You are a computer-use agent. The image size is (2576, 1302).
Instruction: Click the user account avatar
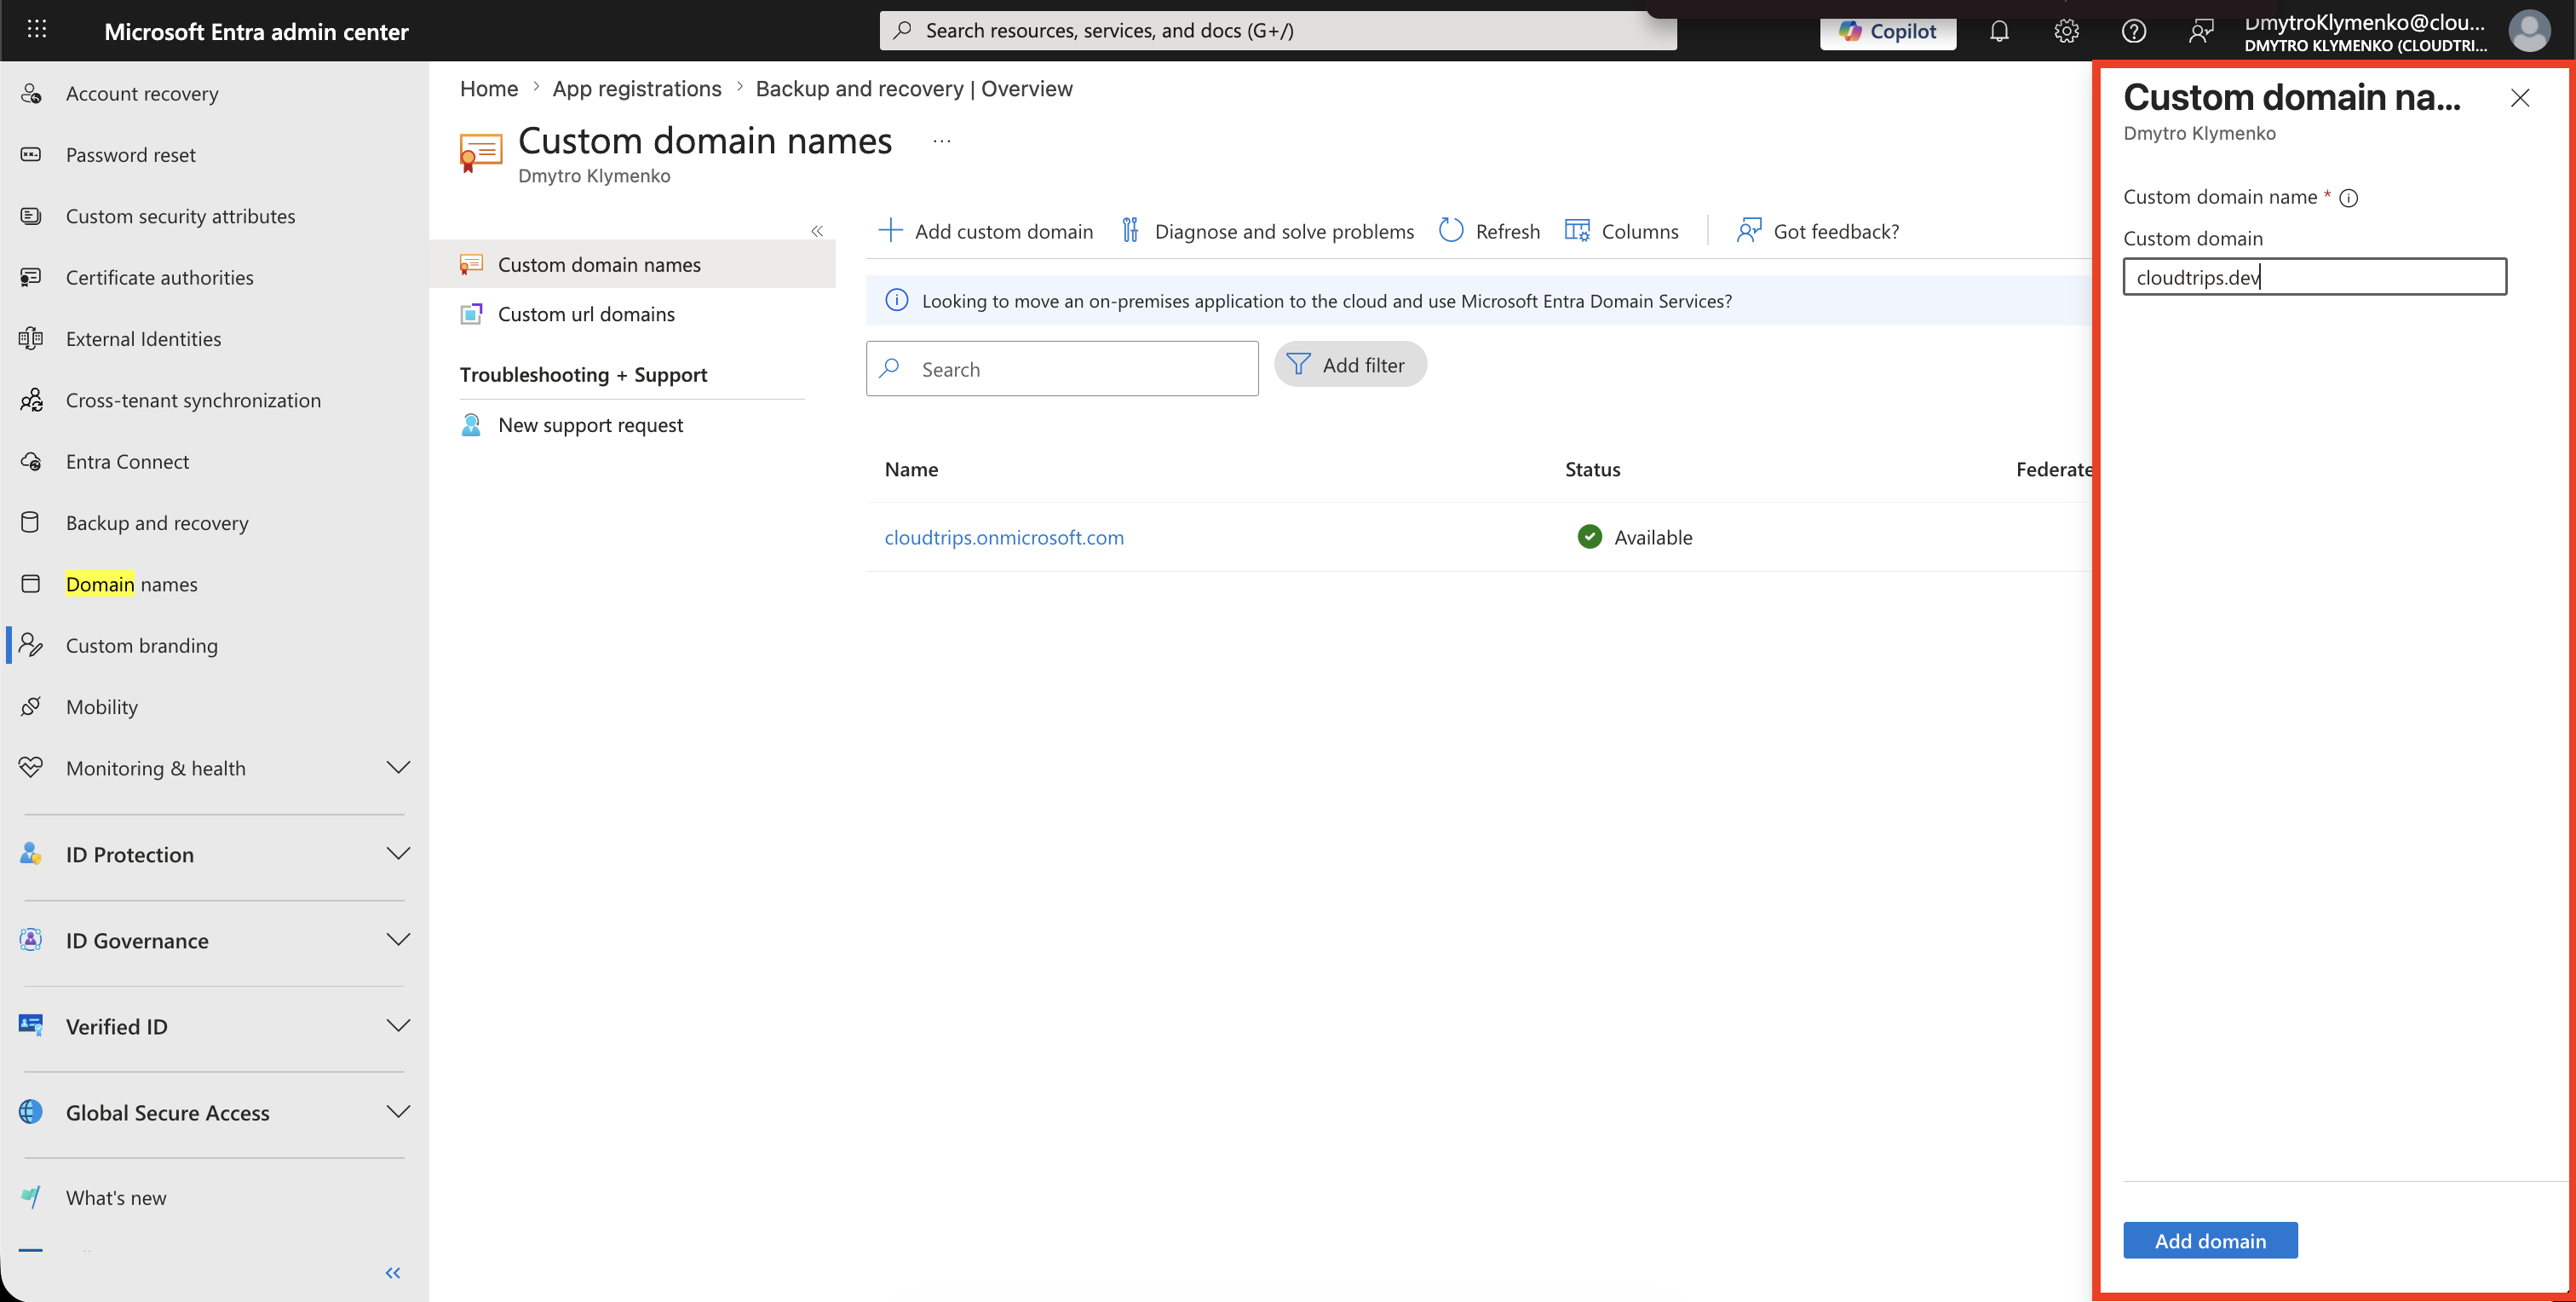[2528, 31]
